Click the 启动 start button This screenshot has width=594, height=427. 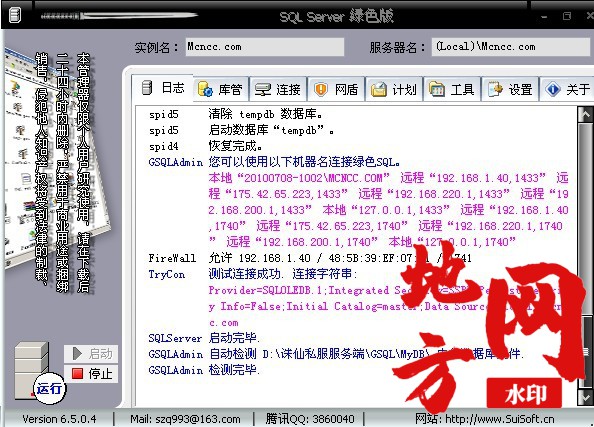pos(91,354)
